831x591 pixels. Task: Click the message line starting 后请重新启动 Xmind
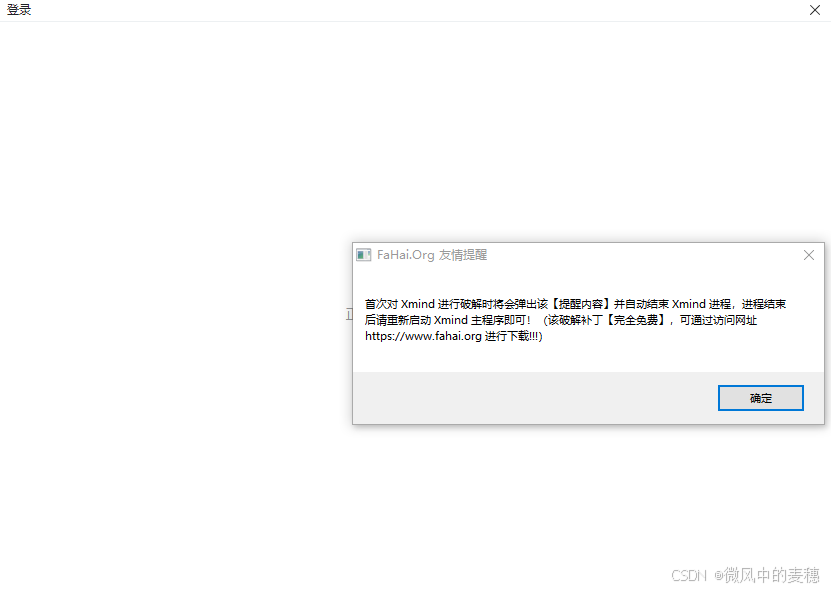coord(561,320)
